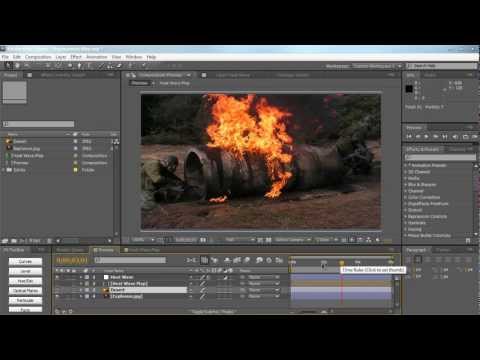Expand Blur & Sharpen effects category
Viewport: 480px width, 360px height.
[x=406, y=184]
